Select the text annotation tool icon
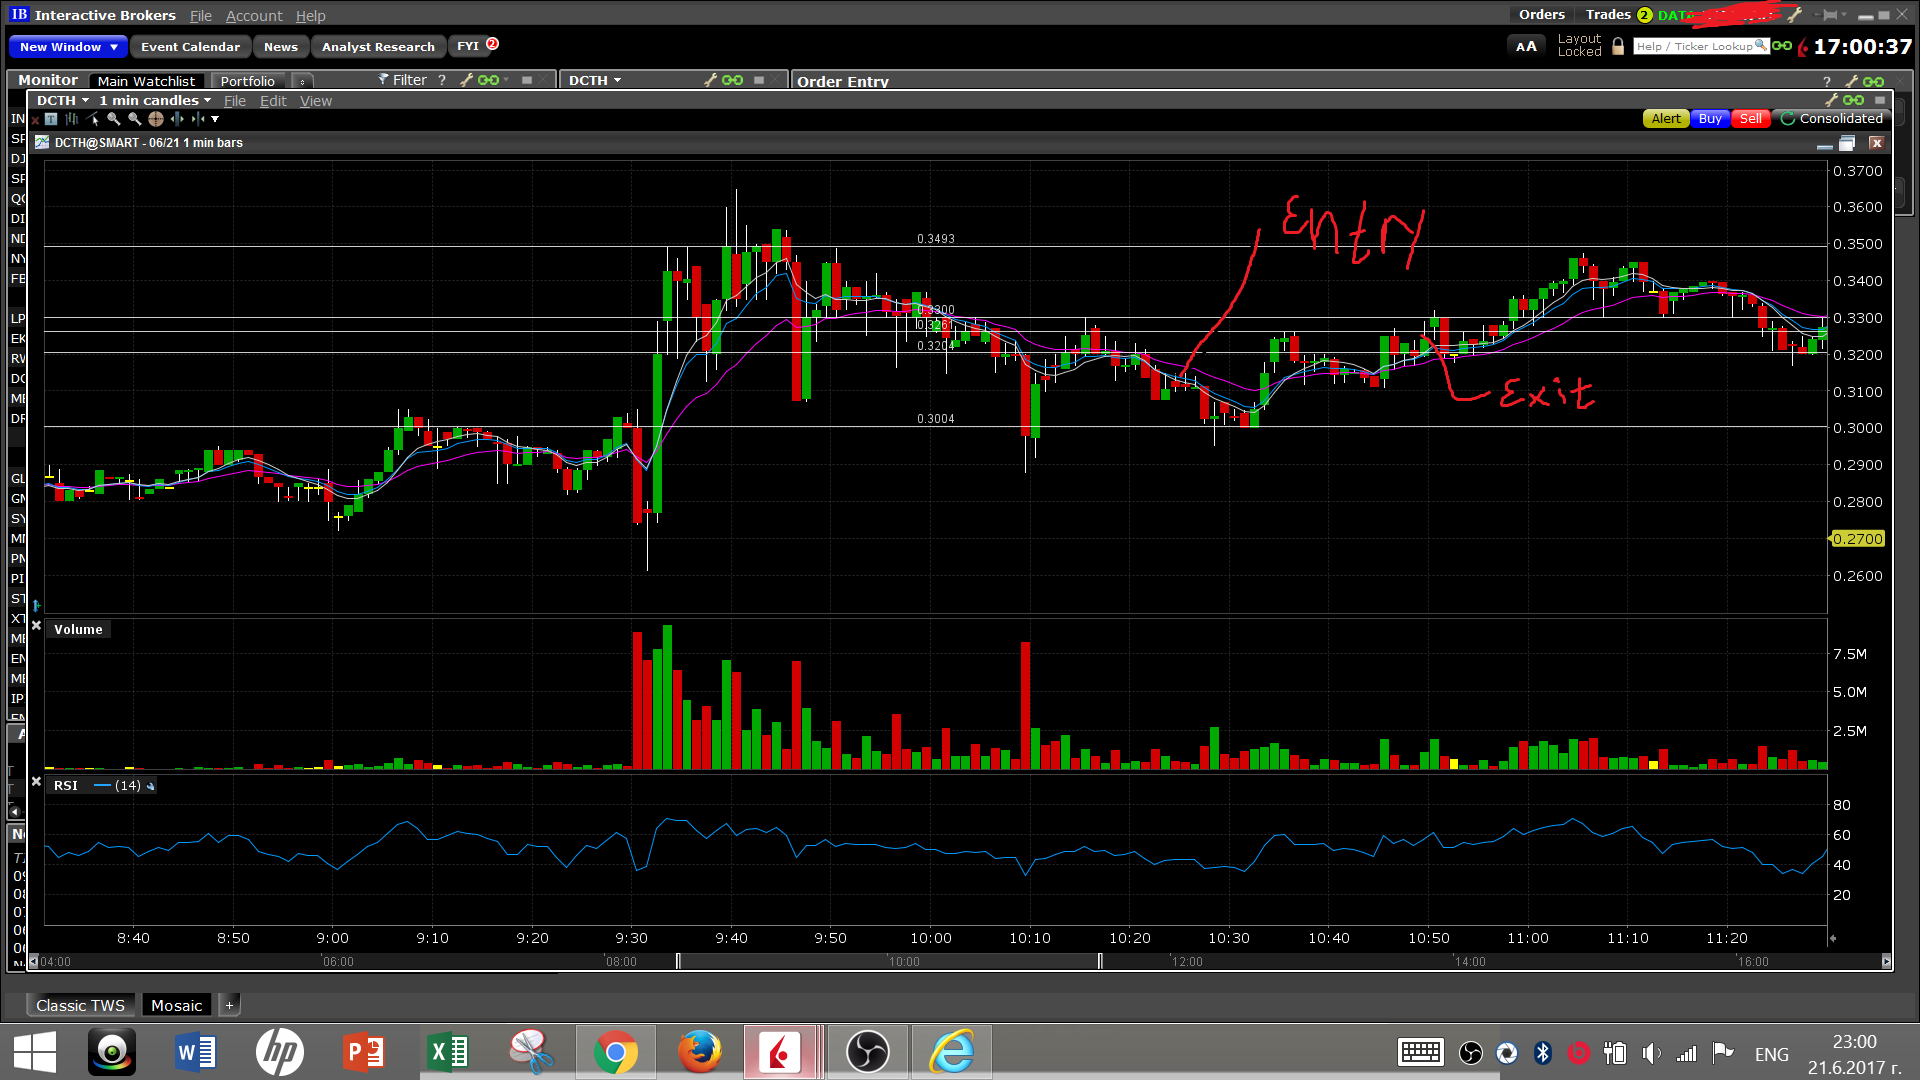This screenshot has height=1080, width=1920. click(x=51, y=119)
